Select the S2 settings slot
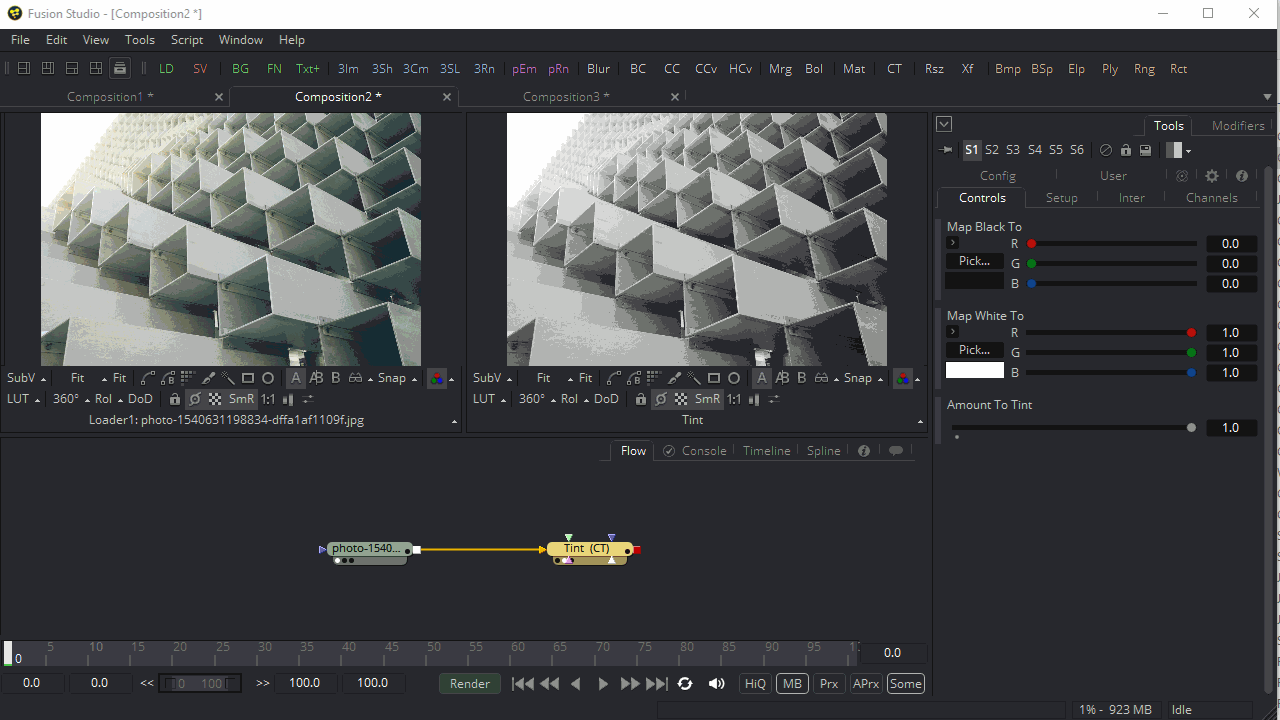The height and width of the screenshot is (720, 1280). 992,150
